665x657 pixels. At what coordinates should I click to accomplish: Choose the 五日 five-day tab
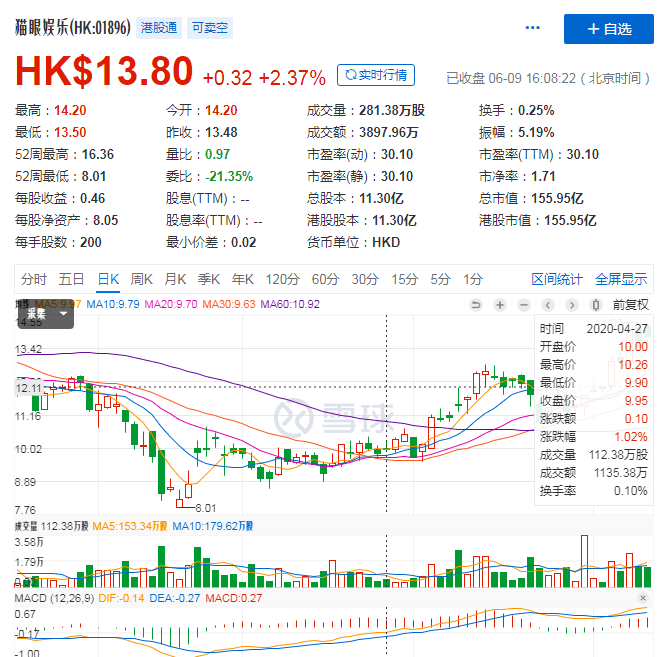point(71,279)
